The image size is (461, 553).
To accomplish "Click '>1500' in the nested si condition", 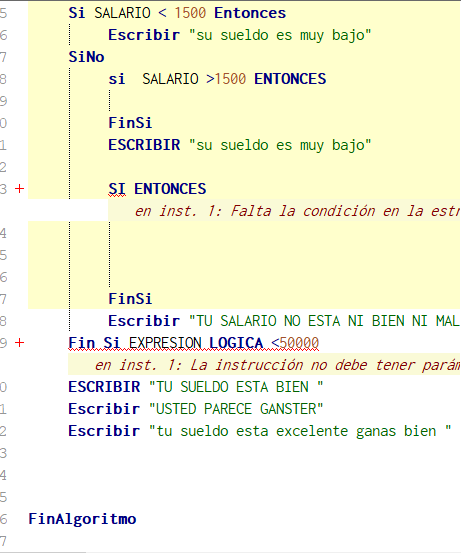I will pos(226,79).
